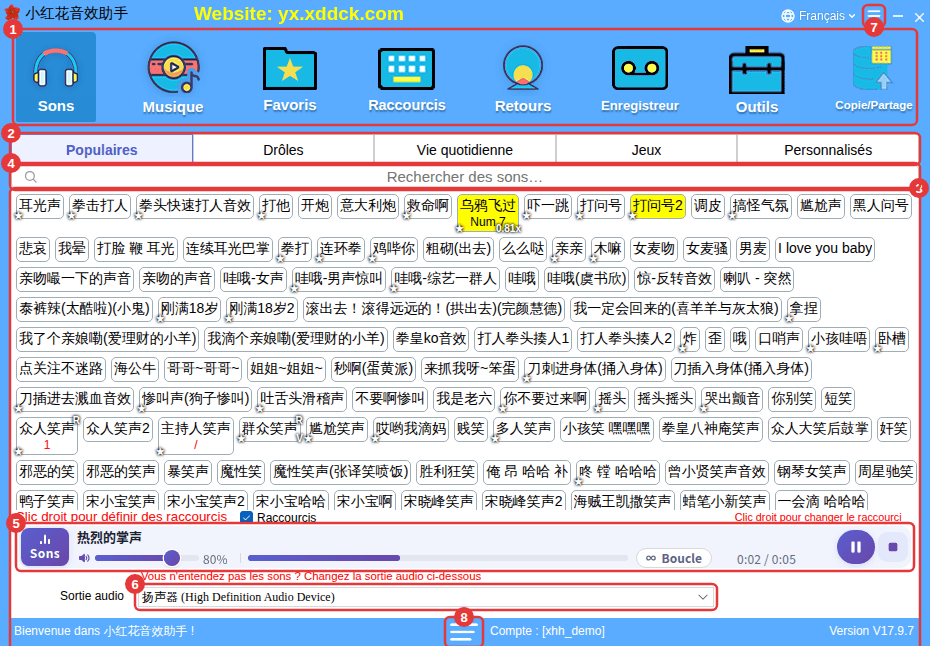Stop the current sound playback

pyautogui.click(x=893, y=547)
